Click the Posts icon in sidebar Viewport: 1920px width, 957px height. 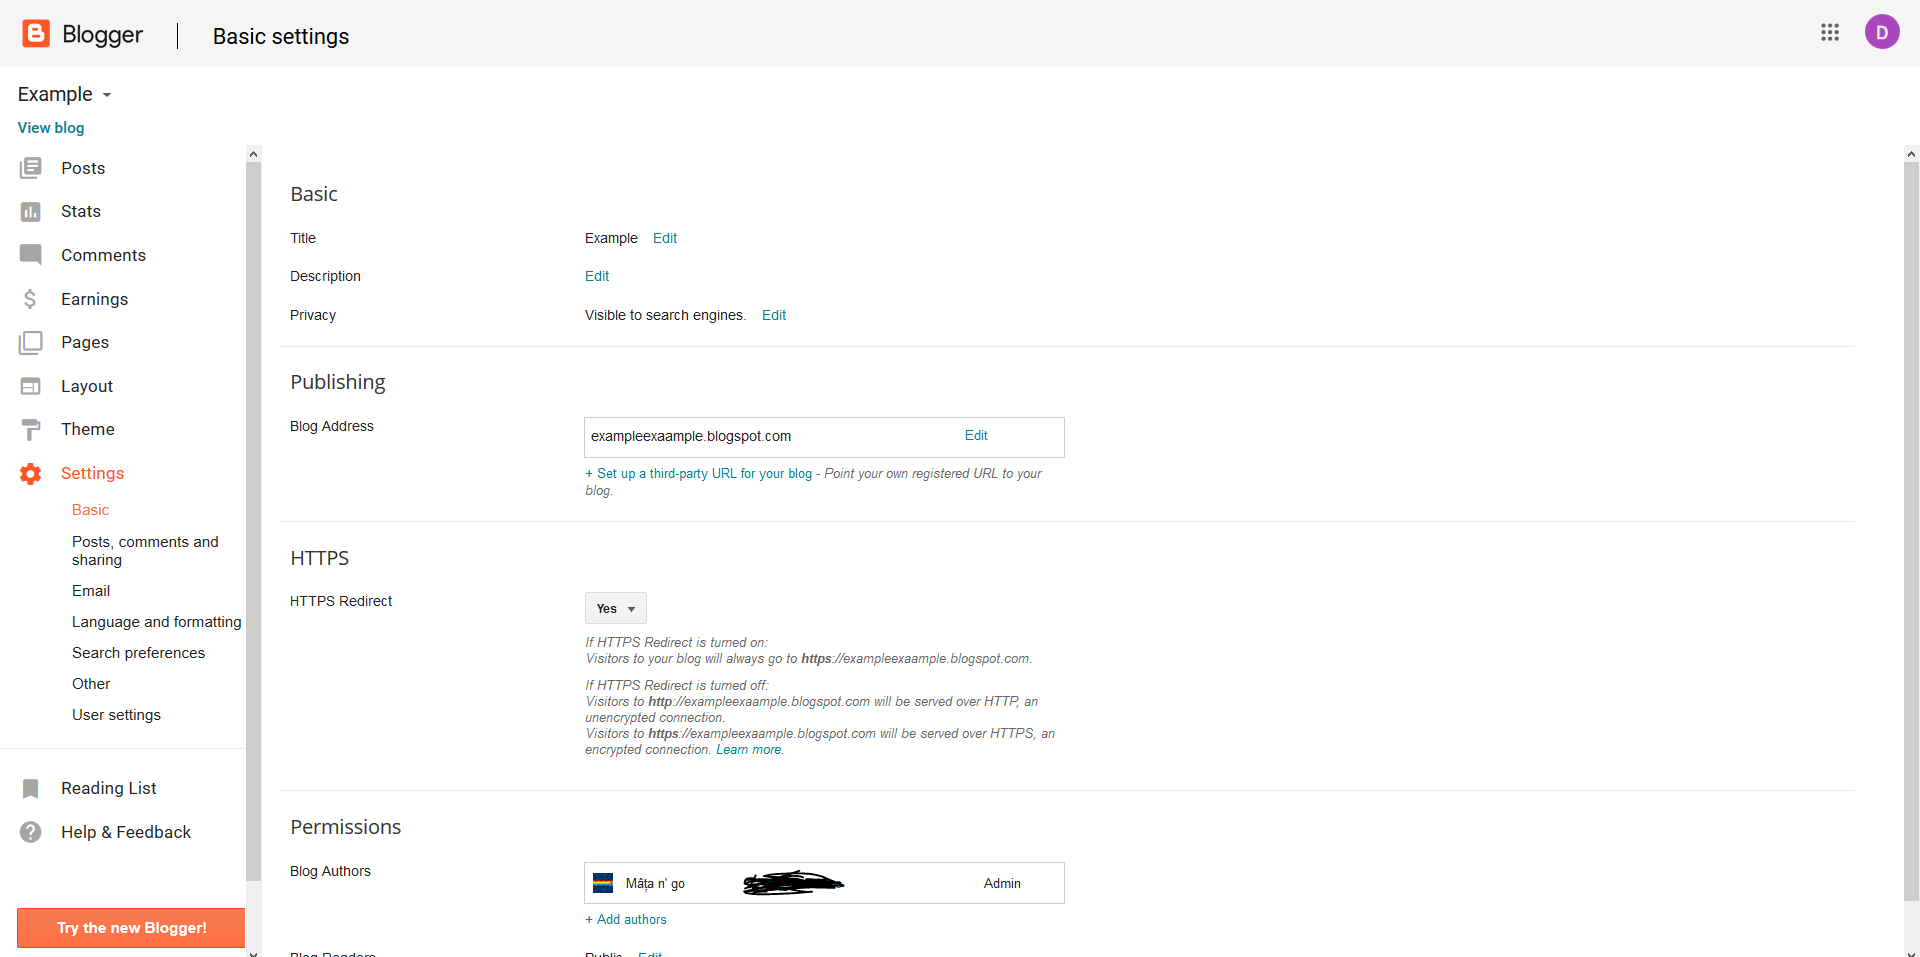(31, 168)
